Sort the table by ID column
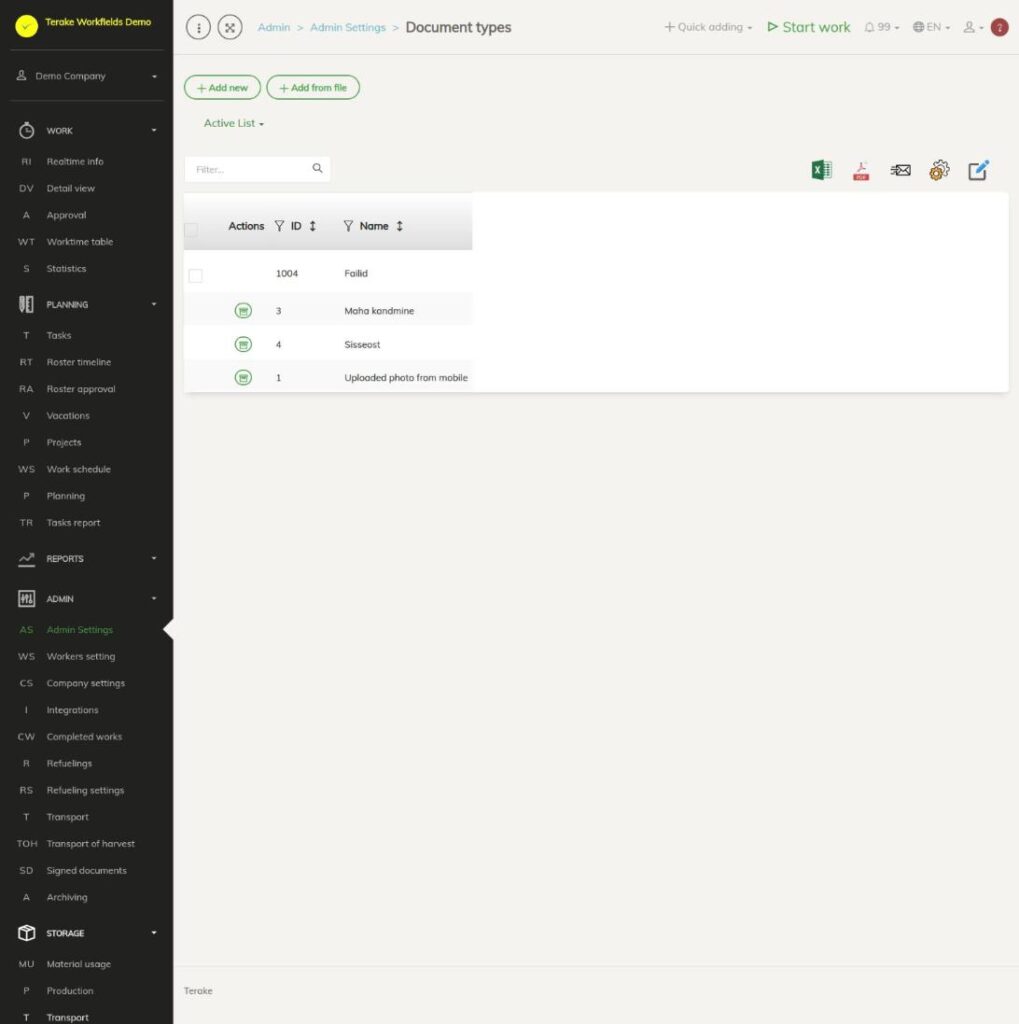This screenshot has width=1019, height=1024. click(x=313, y=226)
